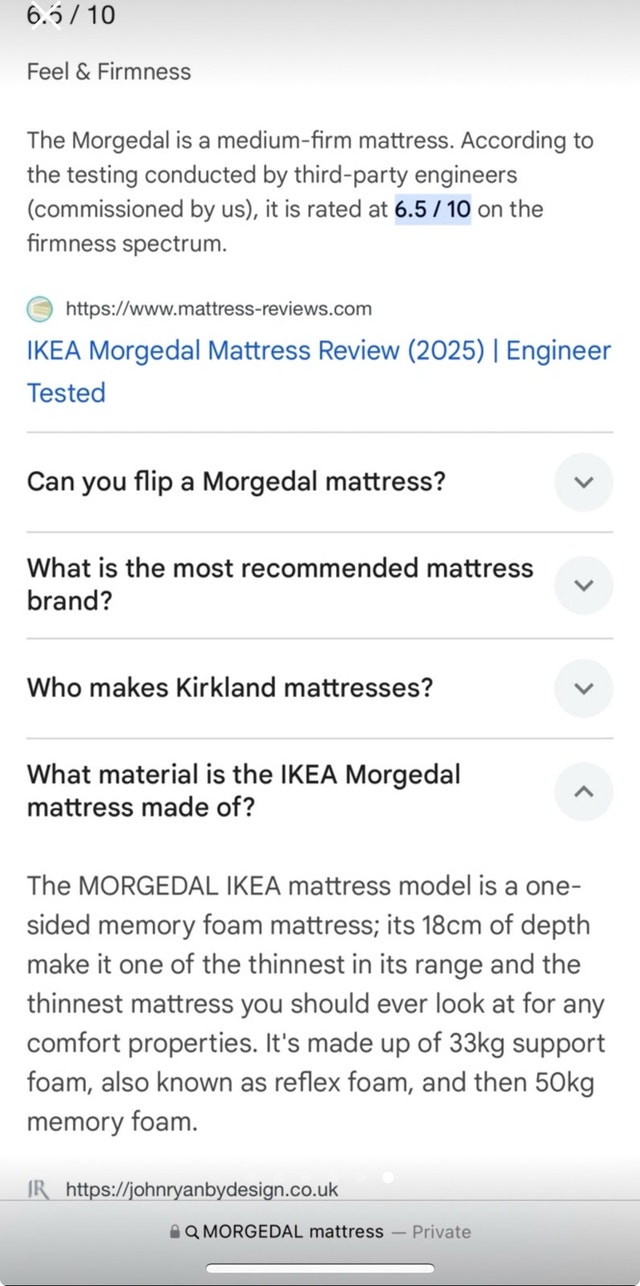Tap the "Who makes Kirkland mattresses?" question
Image resolution: width=640 pixels, height=1286 pixels.
230,688
